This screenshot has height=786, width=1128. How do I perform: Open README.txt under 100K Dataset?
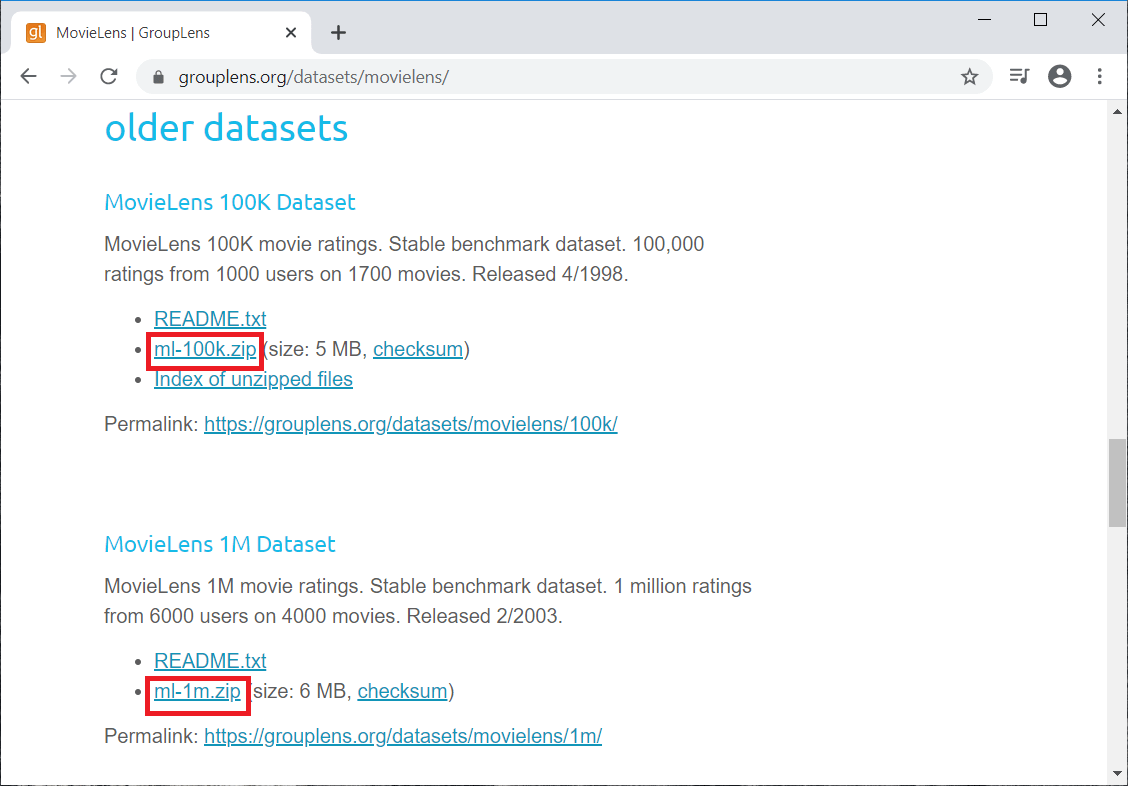click(210, 320)
